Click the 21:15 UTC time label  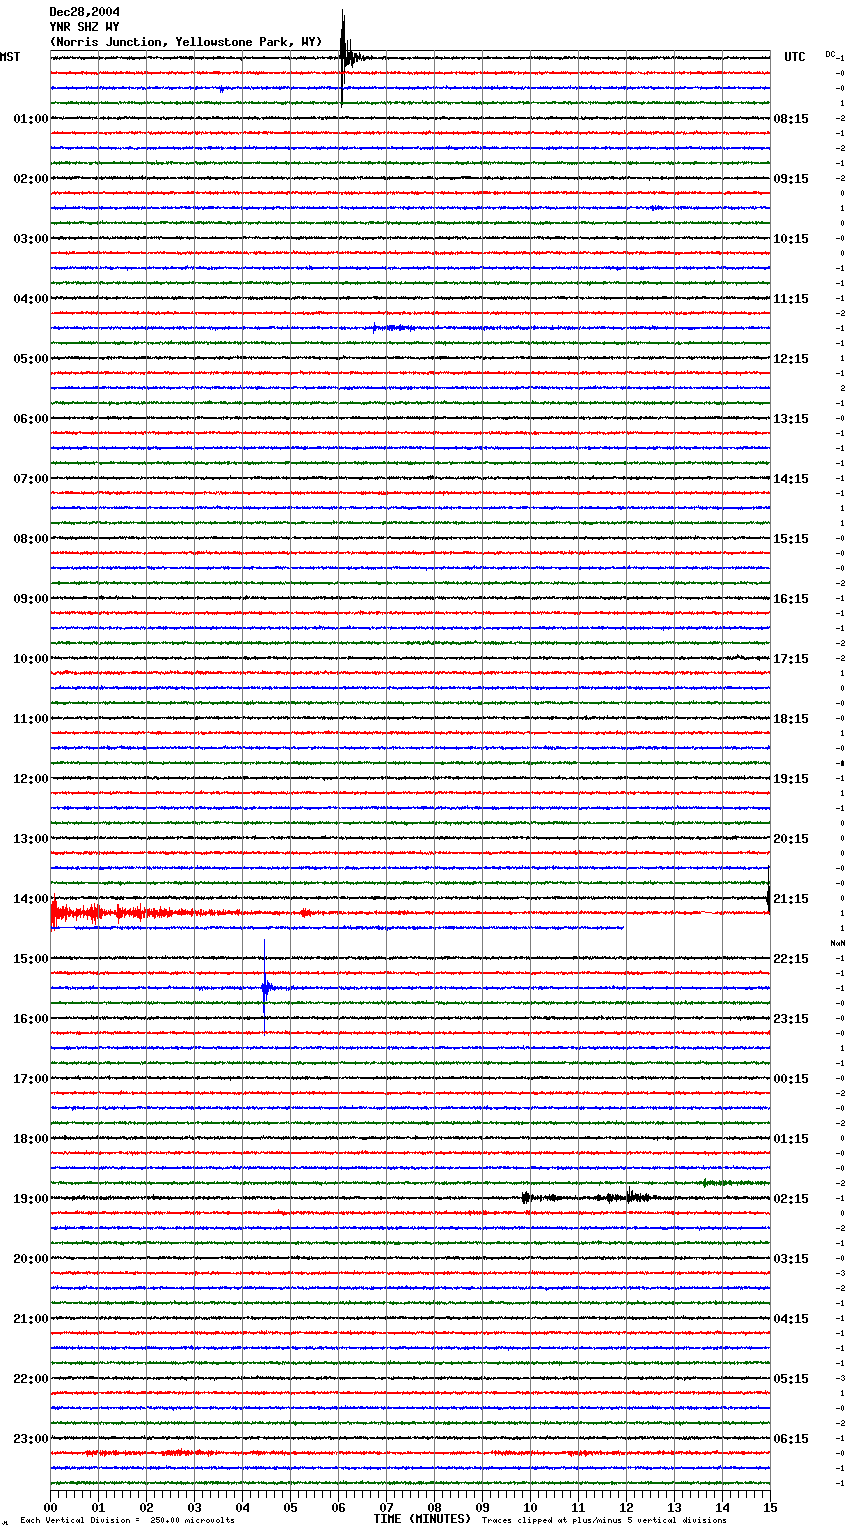791,899
